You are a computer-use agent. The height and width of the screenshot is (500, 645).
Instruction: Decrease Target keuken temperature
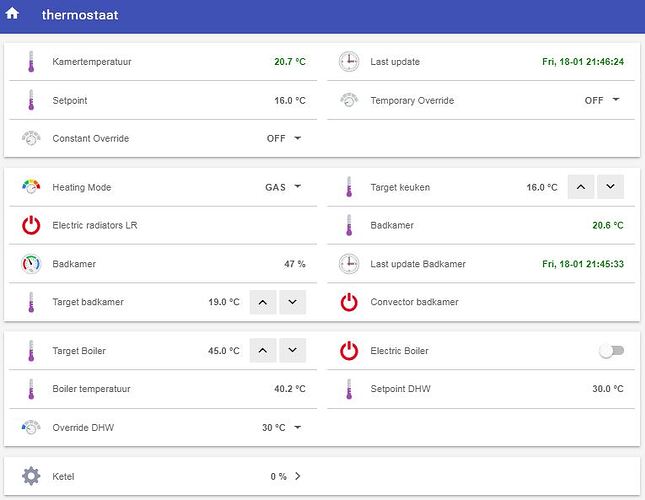pos(610,187)
